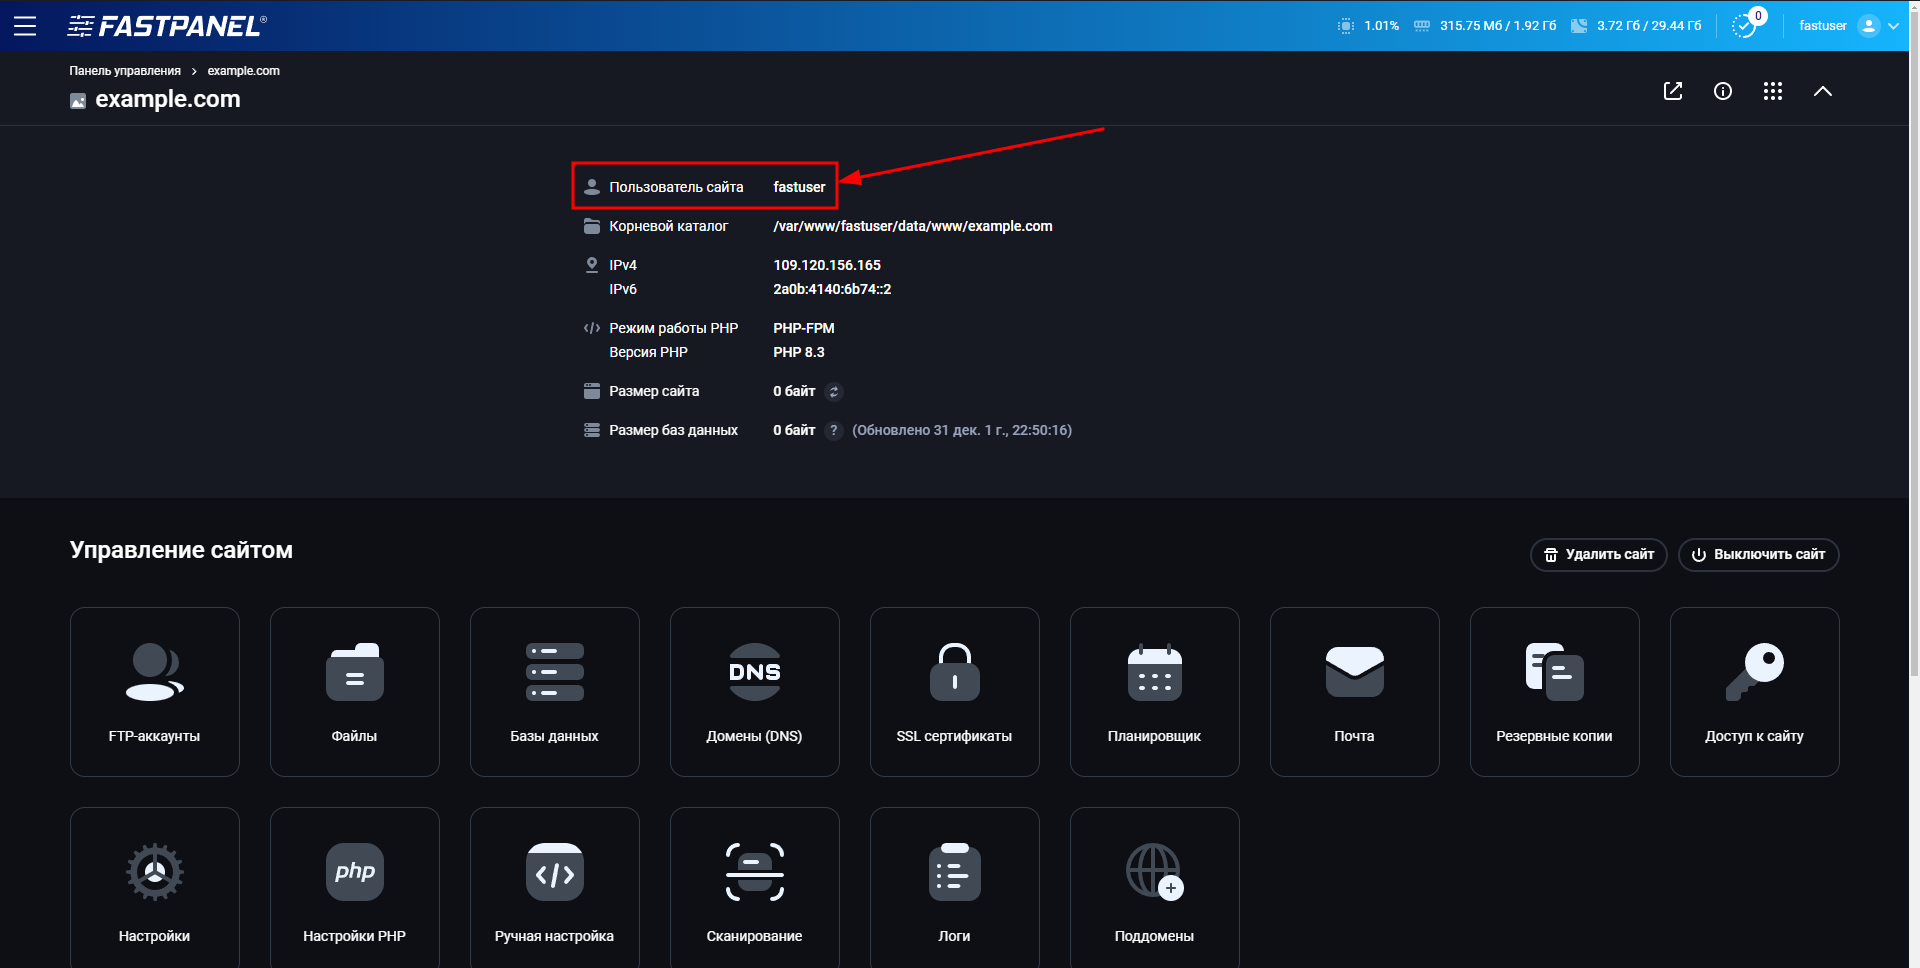Click the Удалить сайт button
Image resolution: width=1920 pixels, height=968 pixels.
point(1598,555)
